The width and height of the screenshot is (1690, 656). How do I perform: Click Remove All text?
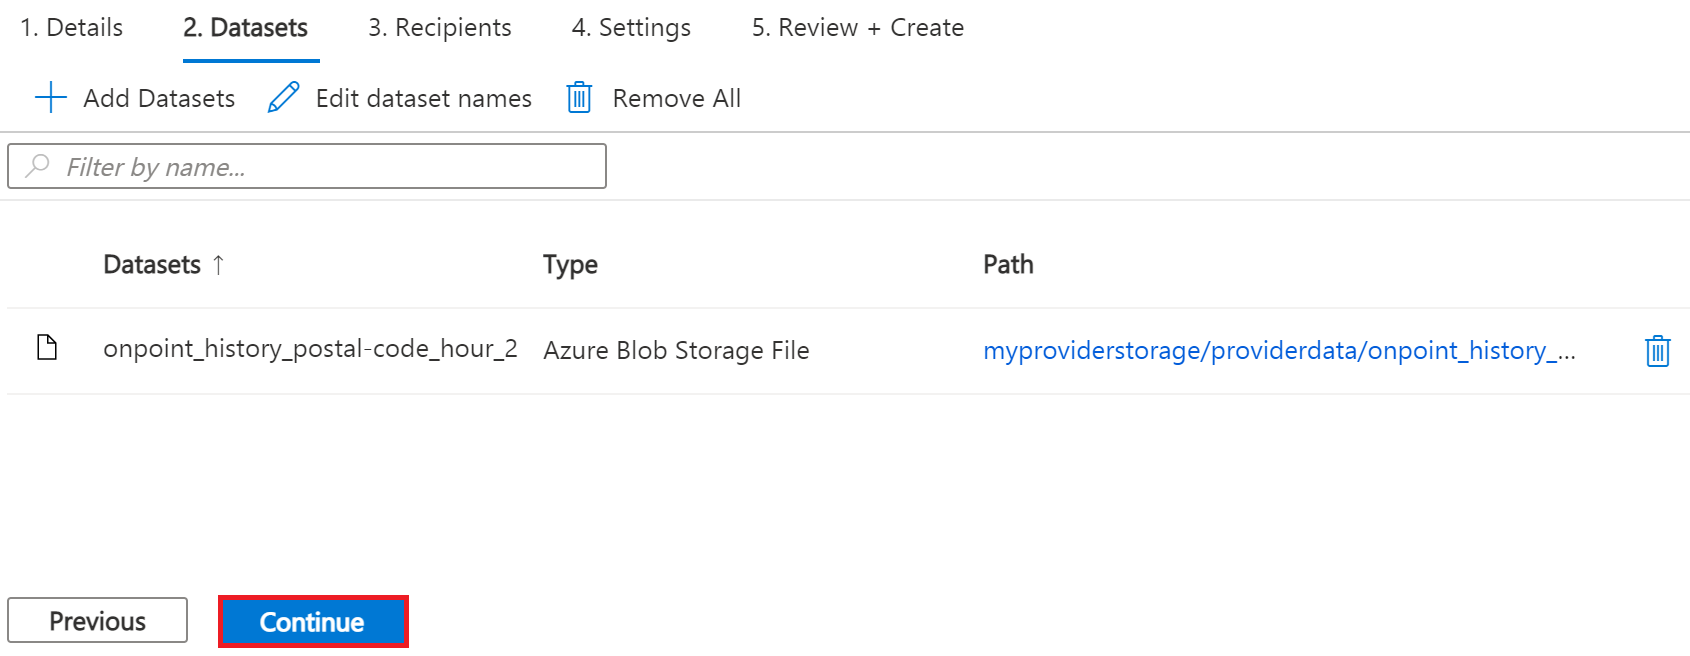676,98
